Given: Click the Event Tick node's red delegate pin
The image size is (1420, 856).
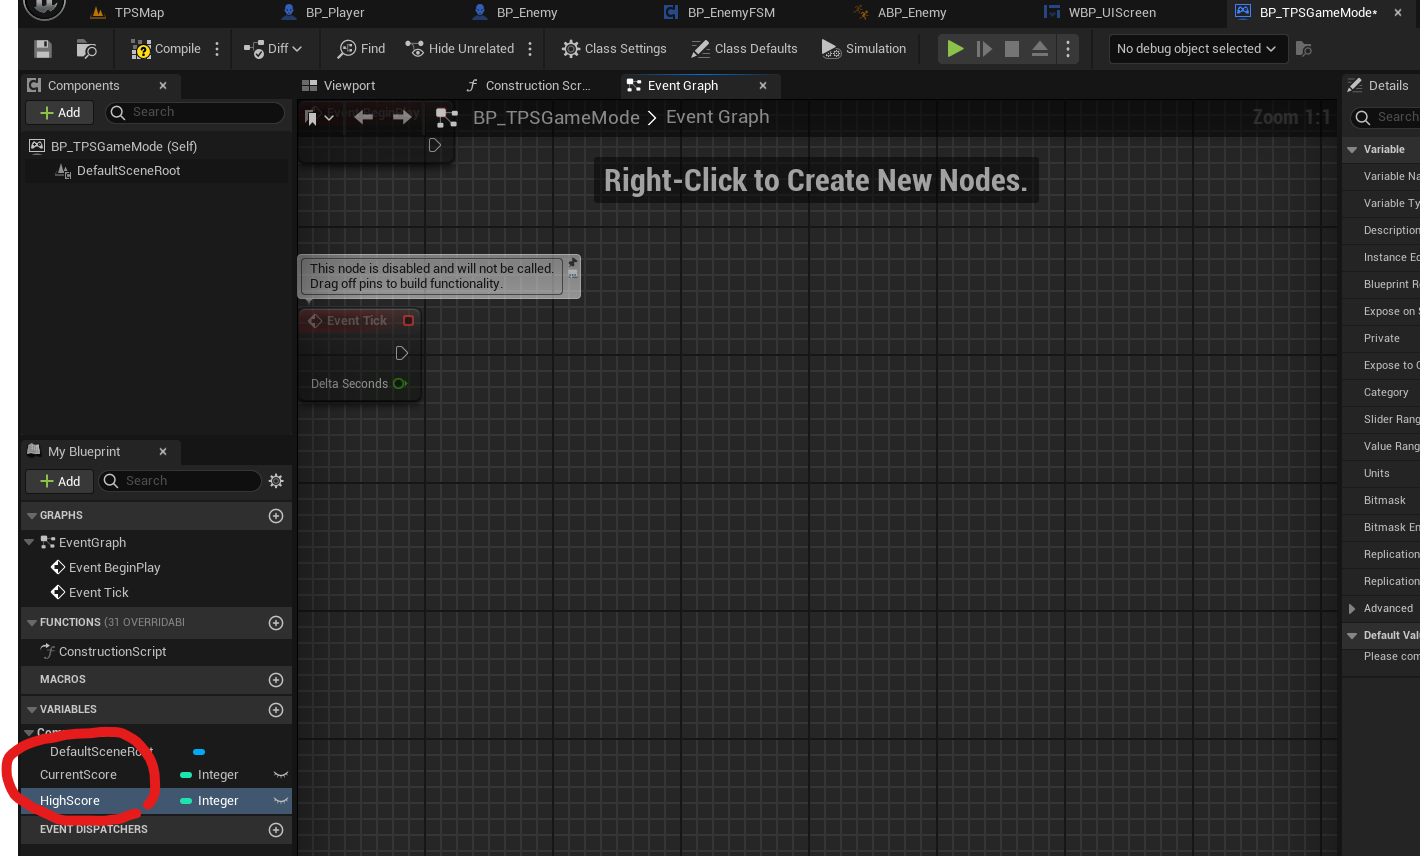Looking at the screenshot, I should pyautogui.click(x=408, y=321).
